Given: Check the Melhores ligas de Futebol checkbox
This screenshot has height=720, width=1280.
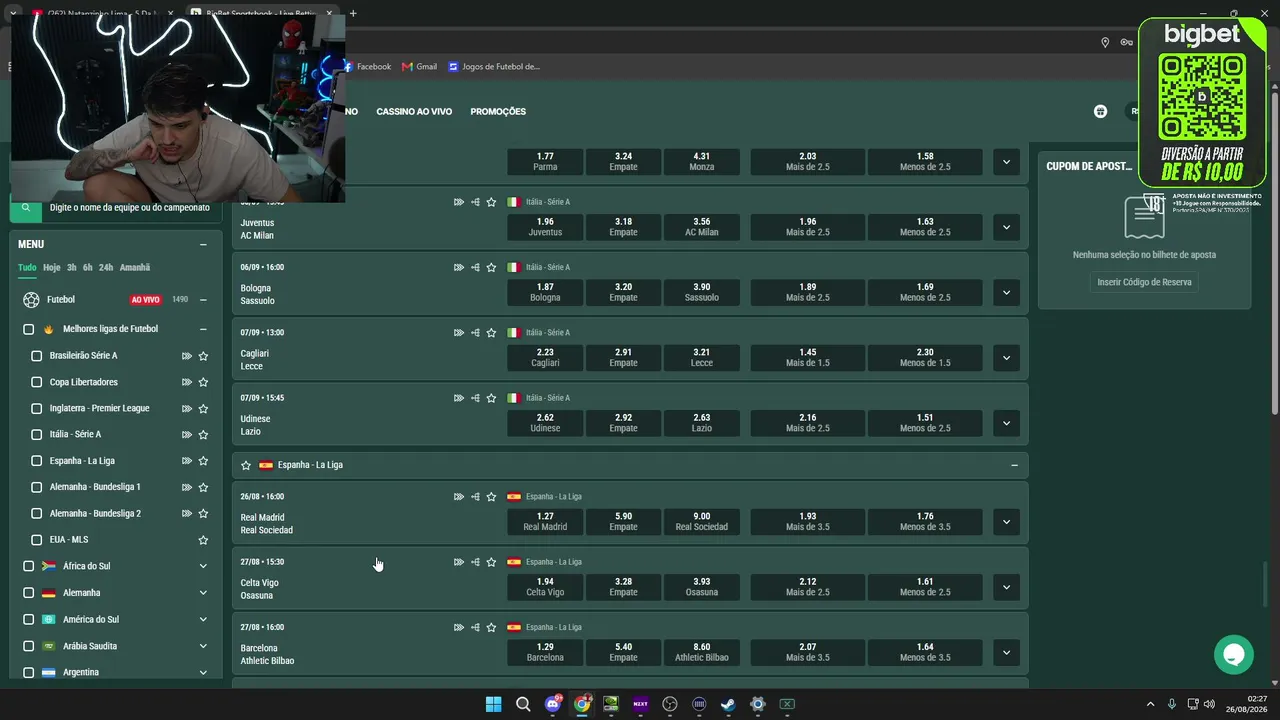Looking at the screenshot, I should (x=29, y=329).
